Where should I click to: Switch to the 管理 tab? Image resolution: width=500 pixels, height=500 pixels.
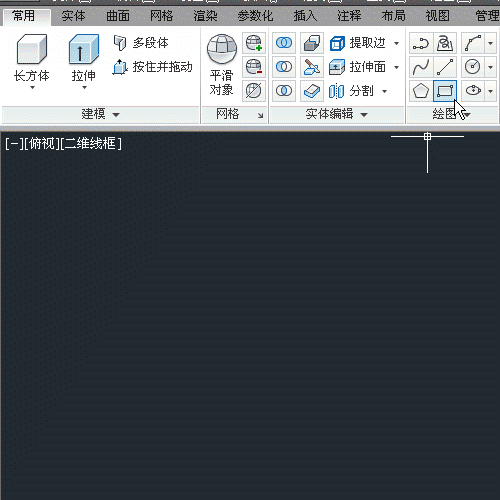(x=487, y=16)
